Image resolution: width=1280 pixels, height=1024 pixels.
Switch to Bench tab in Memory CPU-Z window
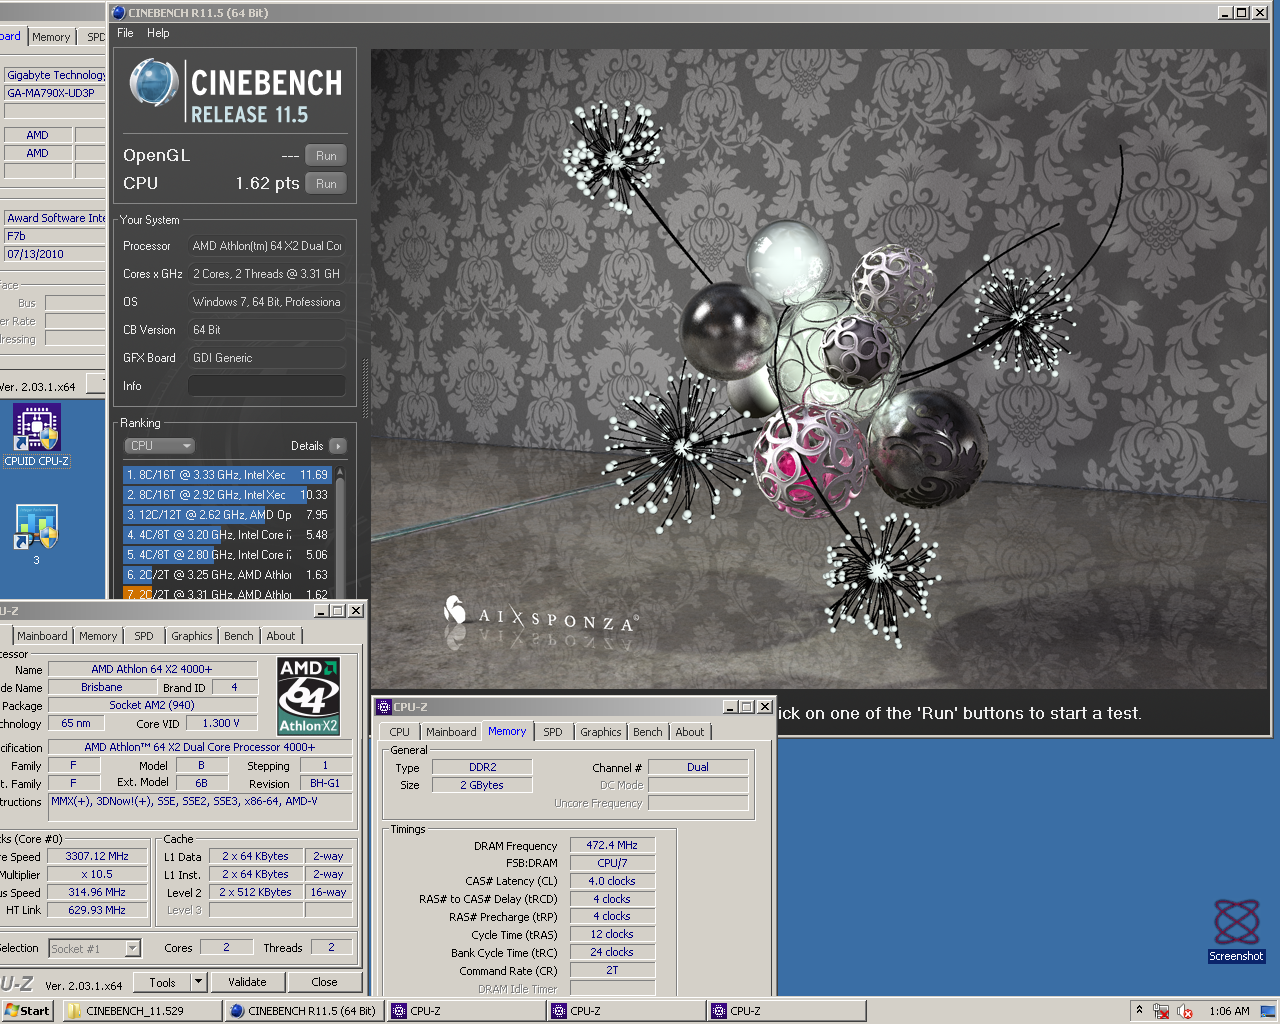[648, 732]
